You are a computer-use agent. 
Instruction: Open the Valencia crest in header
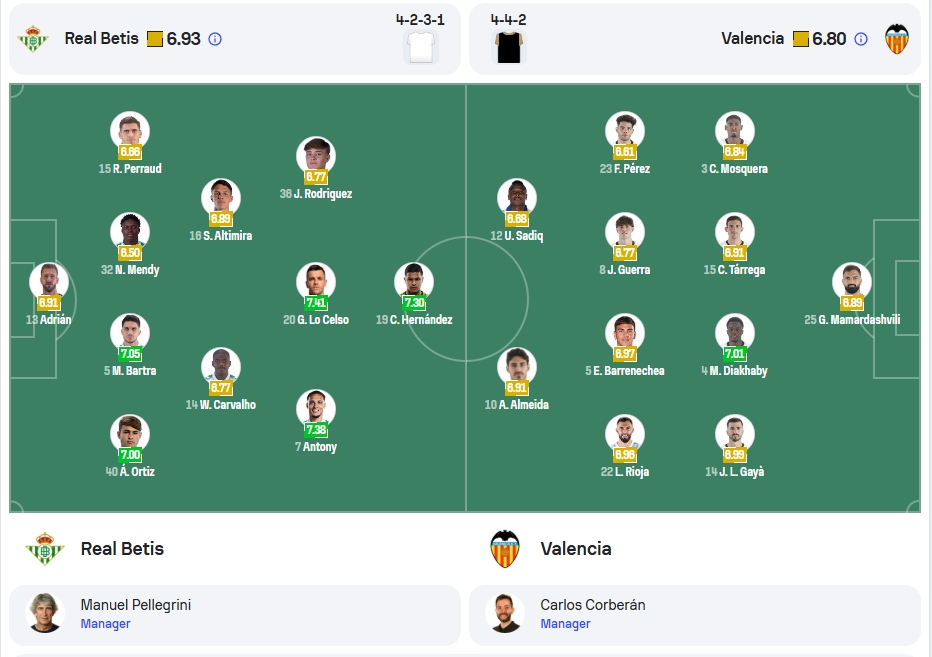coord(896,39)
